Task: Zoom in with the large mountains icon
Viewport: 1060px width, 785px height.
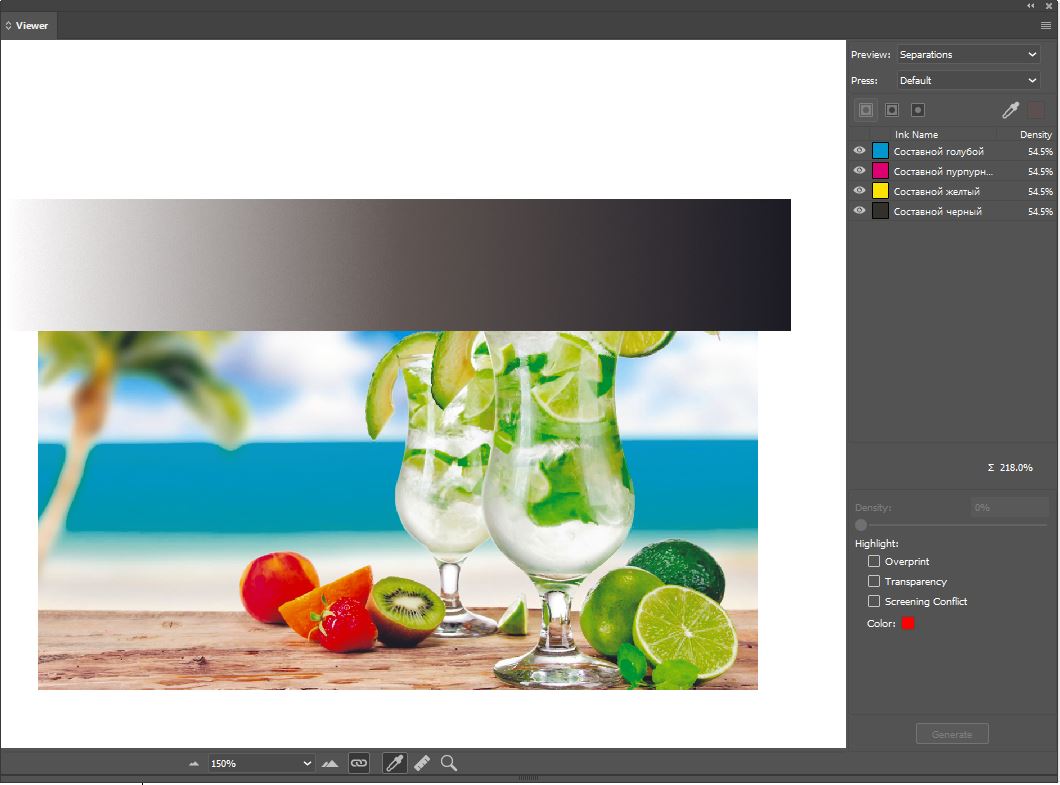Action: [x=330, y=763]
